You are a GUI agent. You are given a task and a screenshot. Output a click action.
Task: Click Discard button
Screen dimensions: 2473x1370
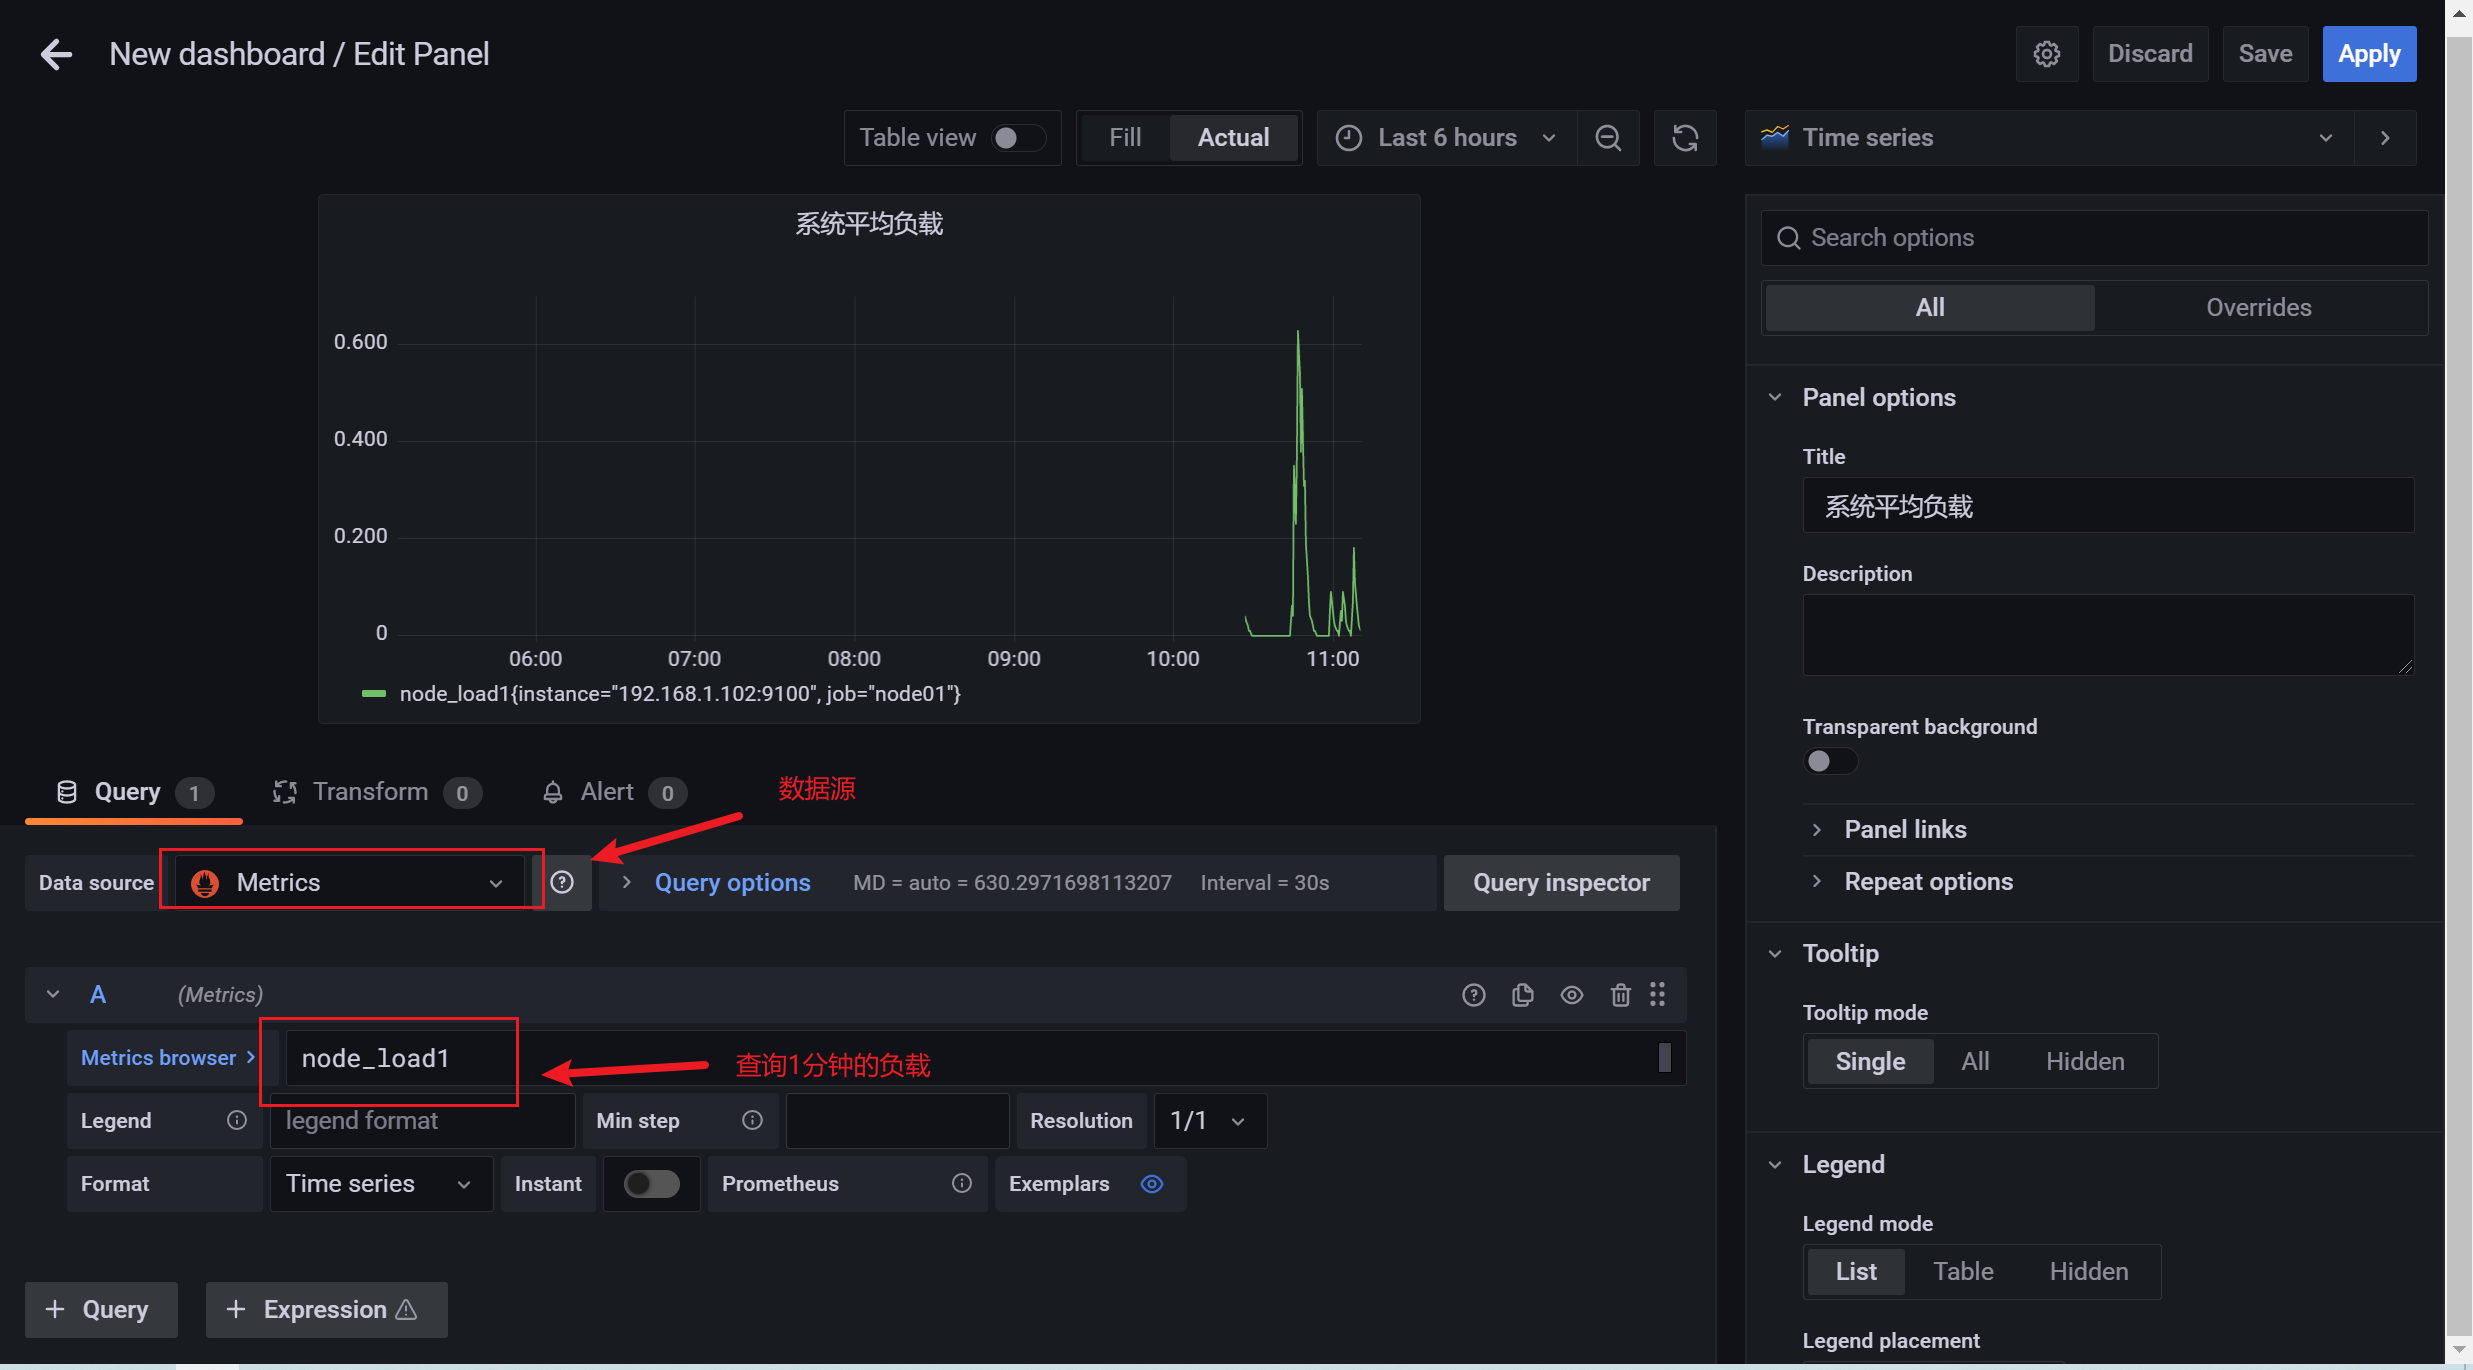pyautogui.click(x=2150, y=54)
